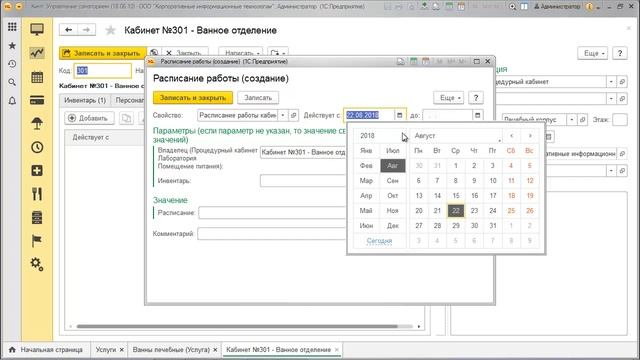Switch to Кабинет №301 bottom tab
Image resolution: width=640 pixels, height=360 pixels.
coord(278,350)
